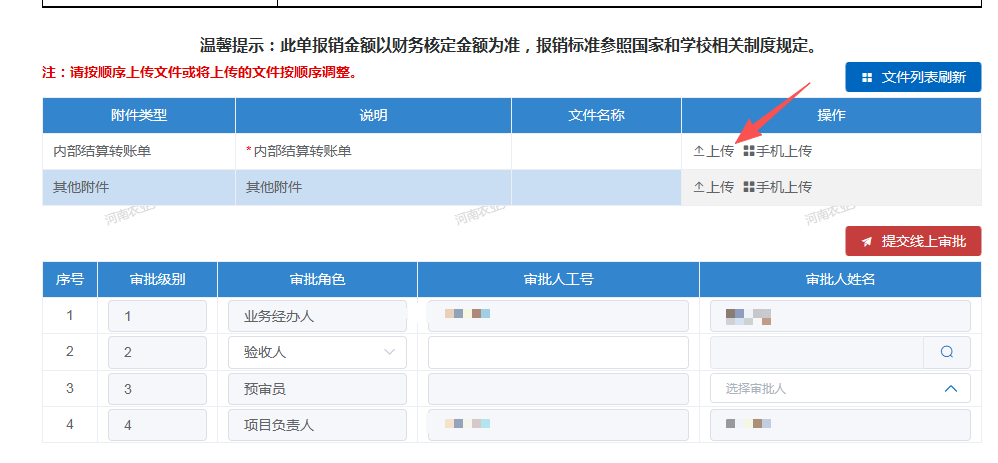This screenshot has width=998, height=463.
Task: Choose 手机上传 in 其他附件 row
Action: pos(778,187)
